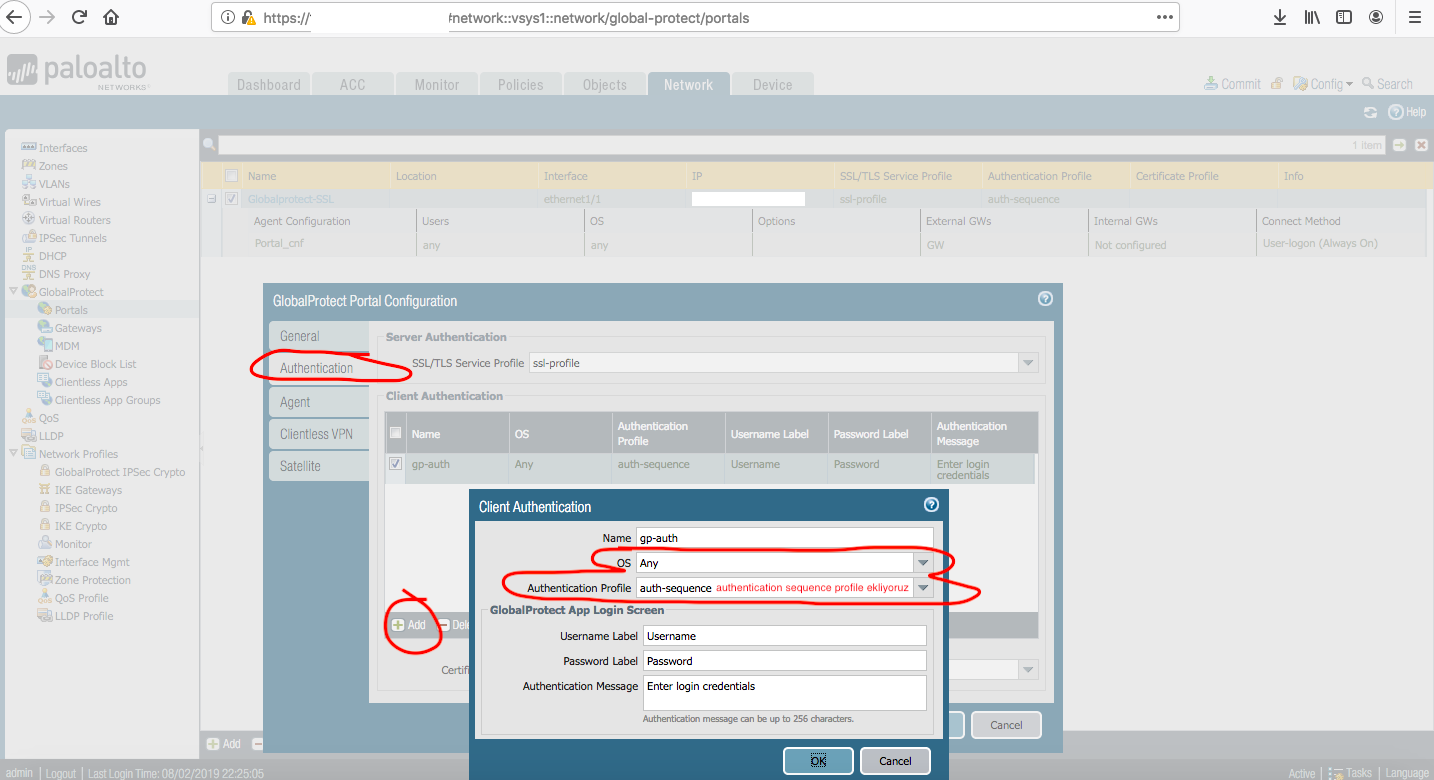Toggle the gp-auth row checkbox

(395, 464)
